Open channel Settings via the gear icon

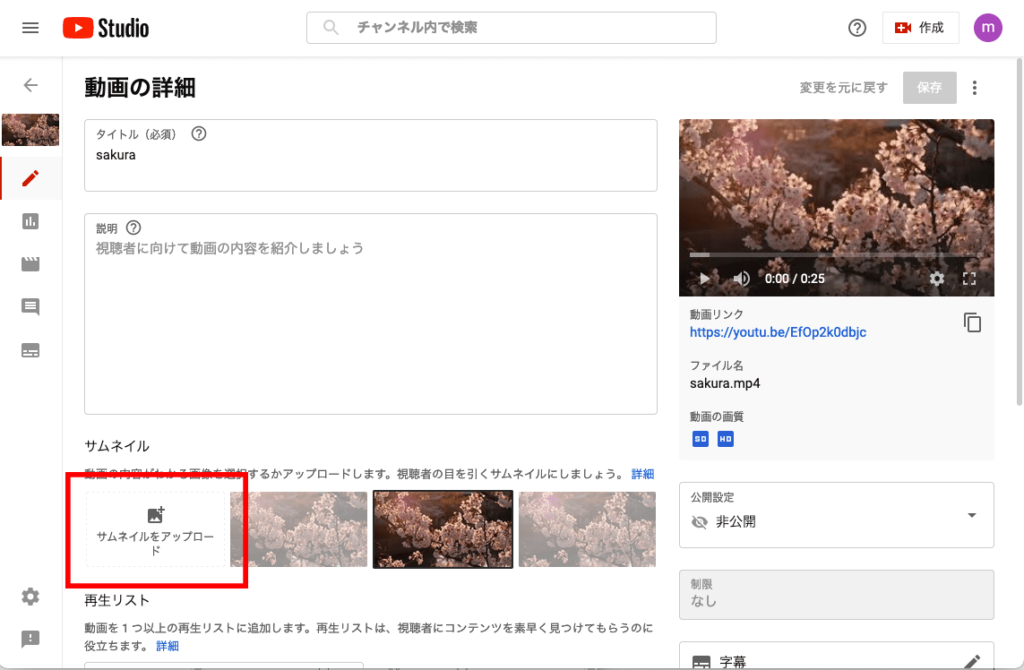point(30,596)
